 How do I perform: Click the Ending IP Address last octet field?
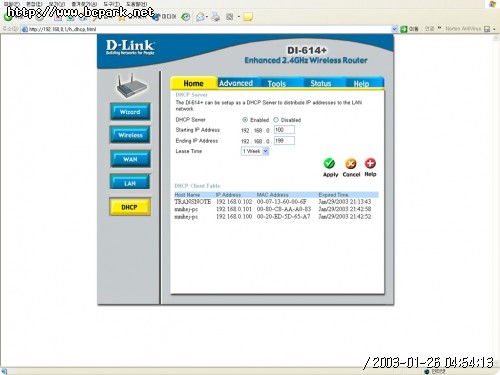[x=284, y=141]
